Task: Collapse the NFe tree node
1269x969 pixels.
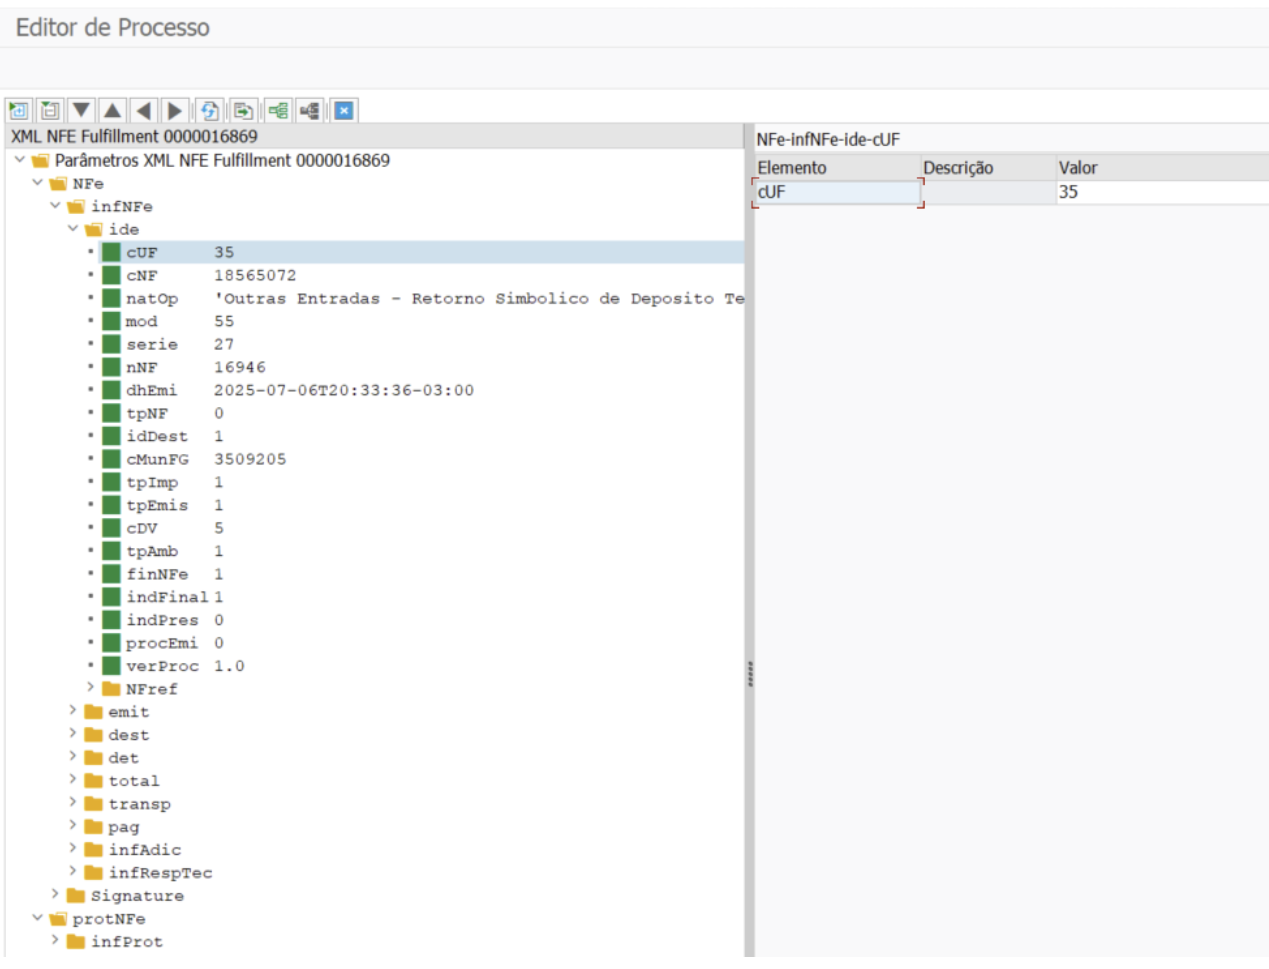Action: (x=37, y=183)
